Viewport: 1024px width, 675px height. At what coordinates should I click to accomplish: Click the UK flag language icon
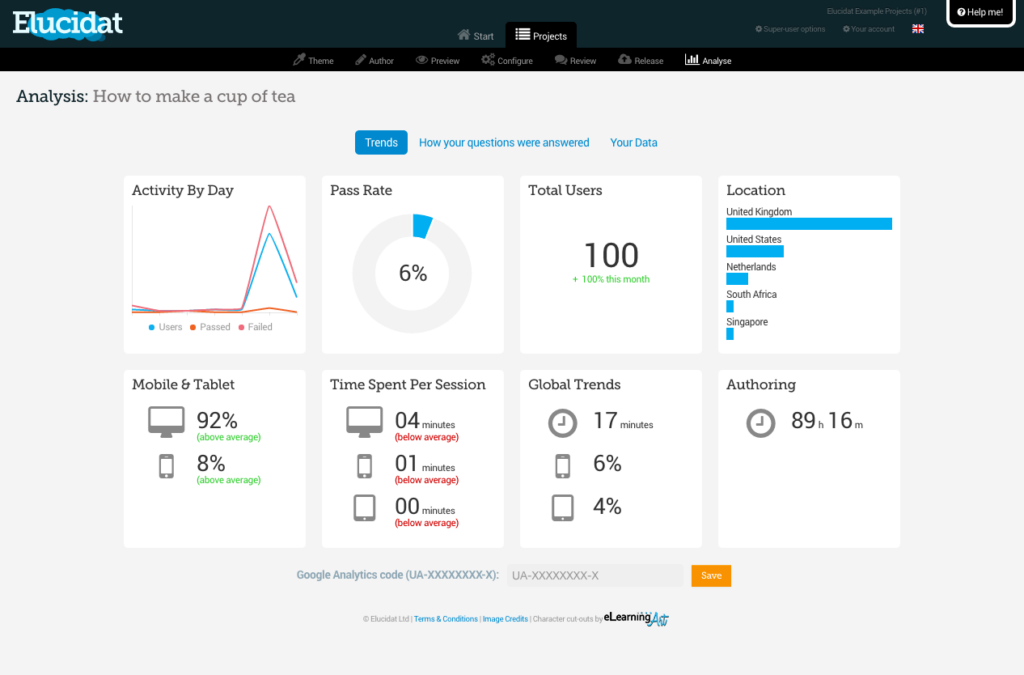[x=918, y=29]
